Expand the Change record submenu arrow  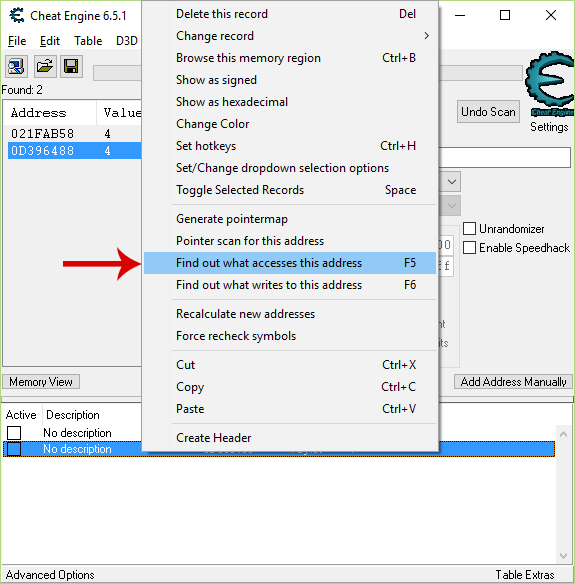[426, 36]
